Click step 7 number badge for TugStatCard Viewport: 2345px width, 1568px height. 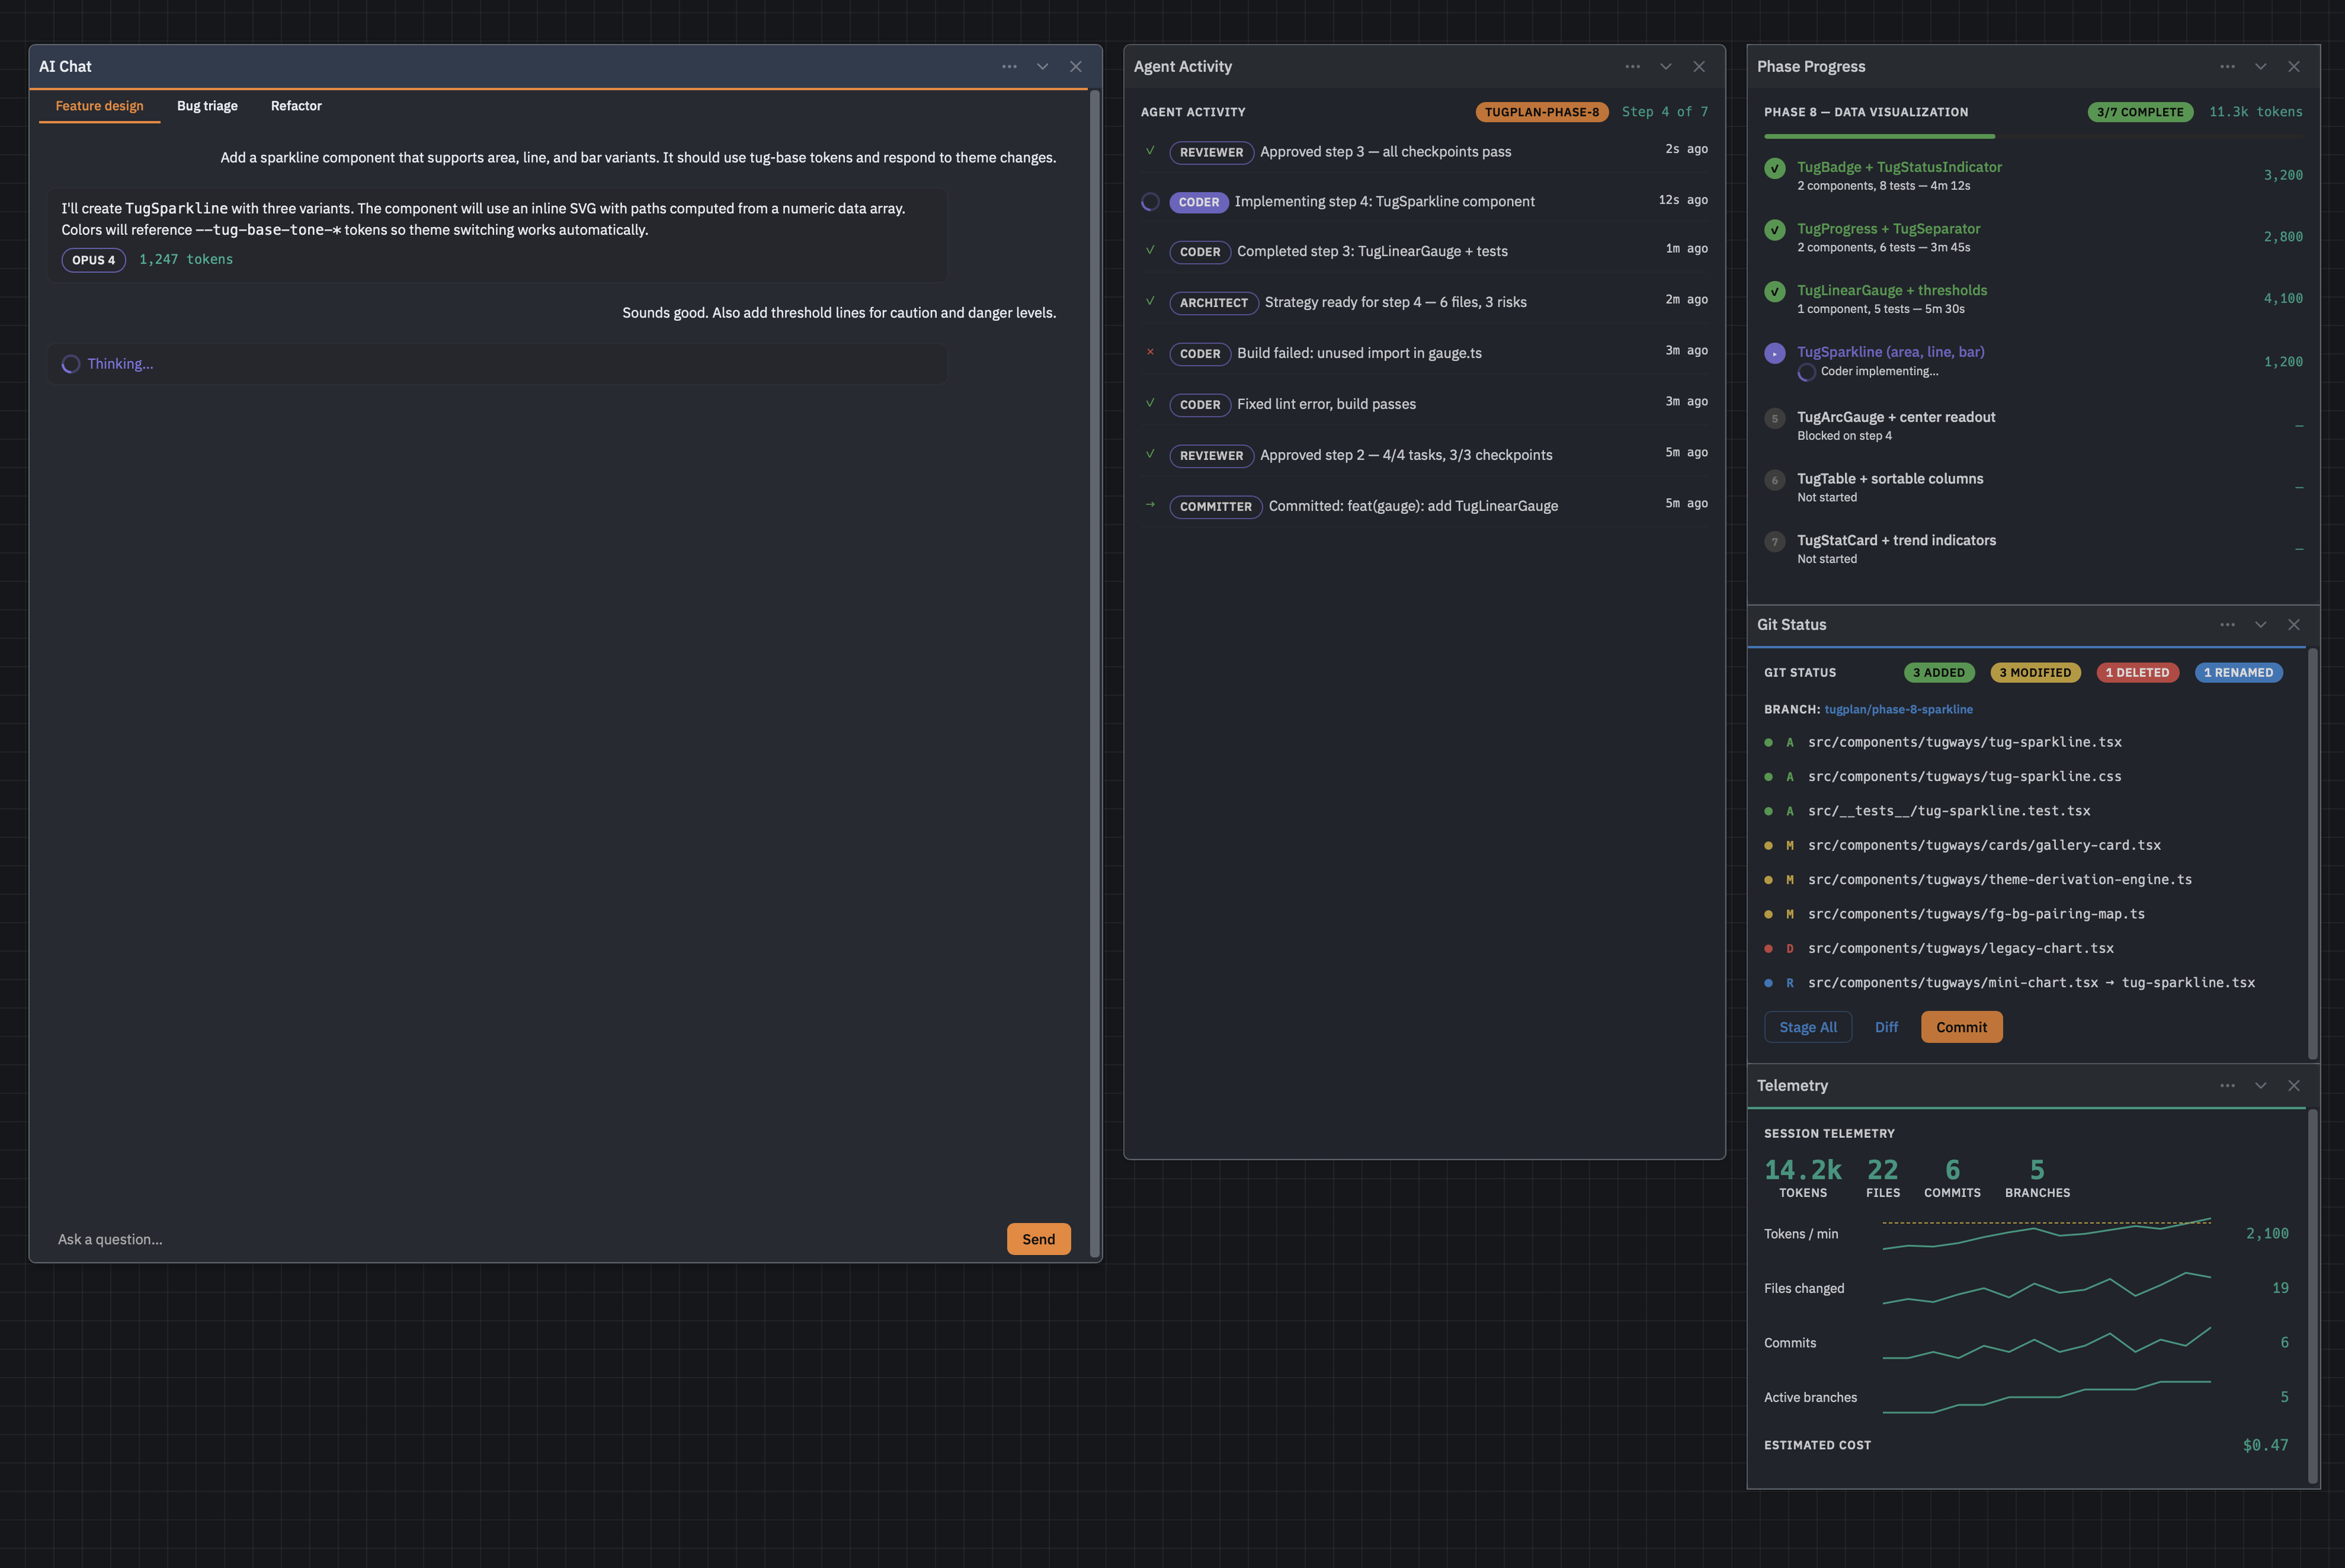point(1774,542)
